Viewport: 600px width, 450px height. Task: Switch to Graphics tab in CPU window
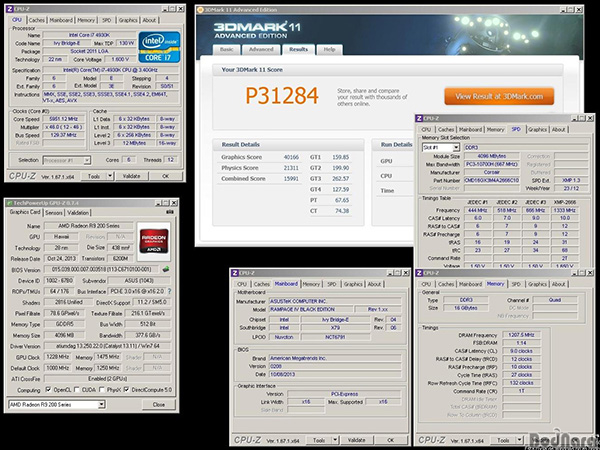(128, 20)
